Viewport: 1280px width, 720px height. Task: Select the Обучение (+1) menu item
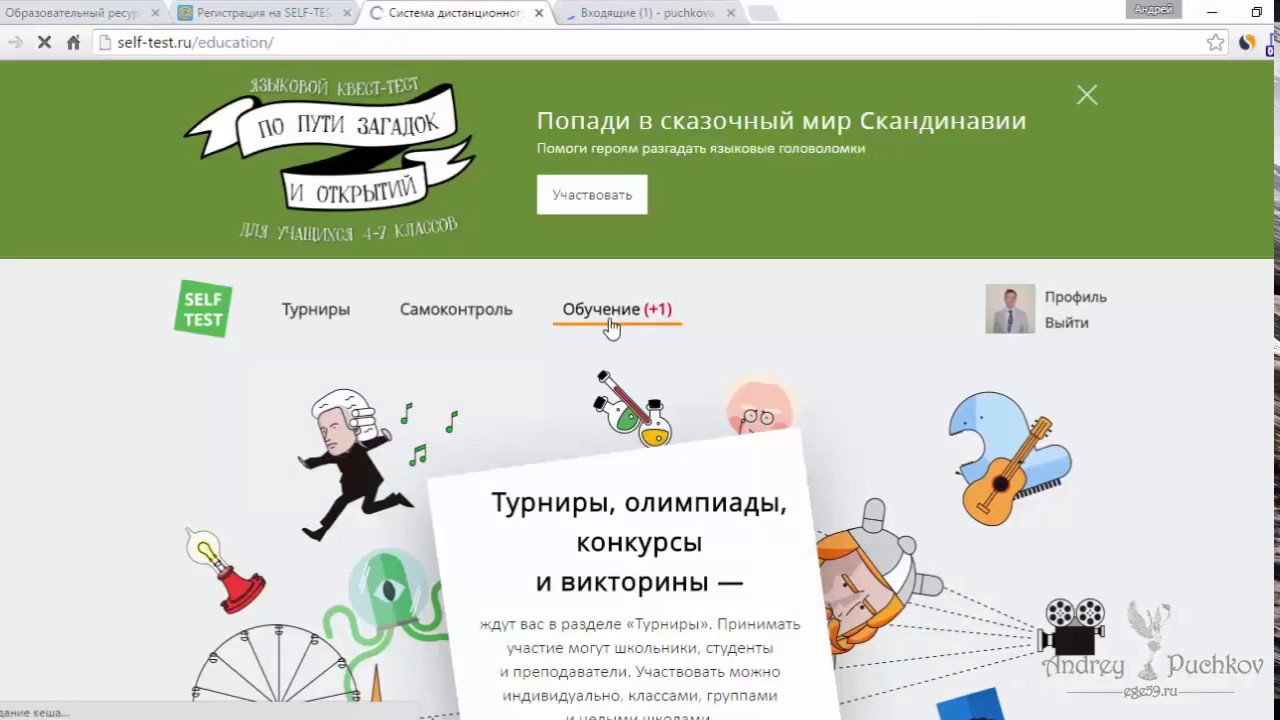coord(617,310)
